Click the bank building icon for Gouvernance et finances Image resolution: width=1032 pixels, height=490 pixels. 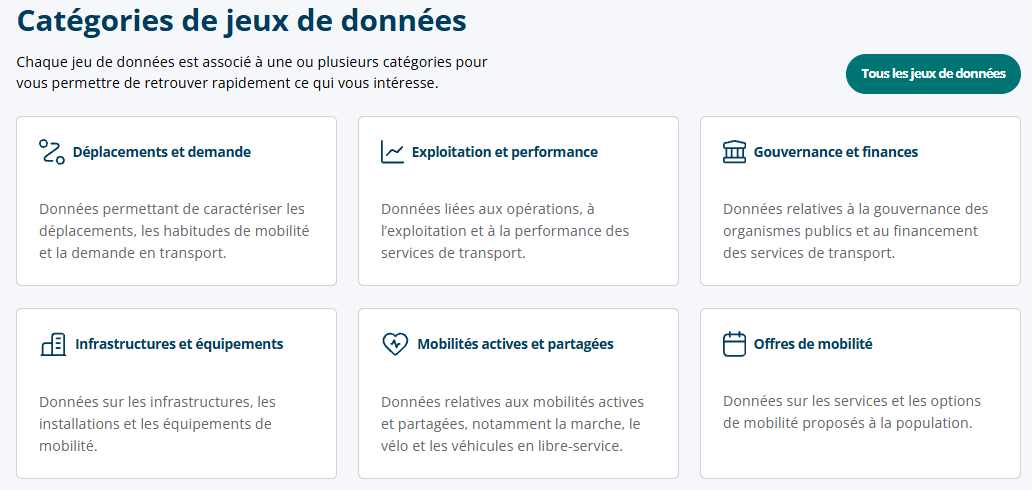734,152
